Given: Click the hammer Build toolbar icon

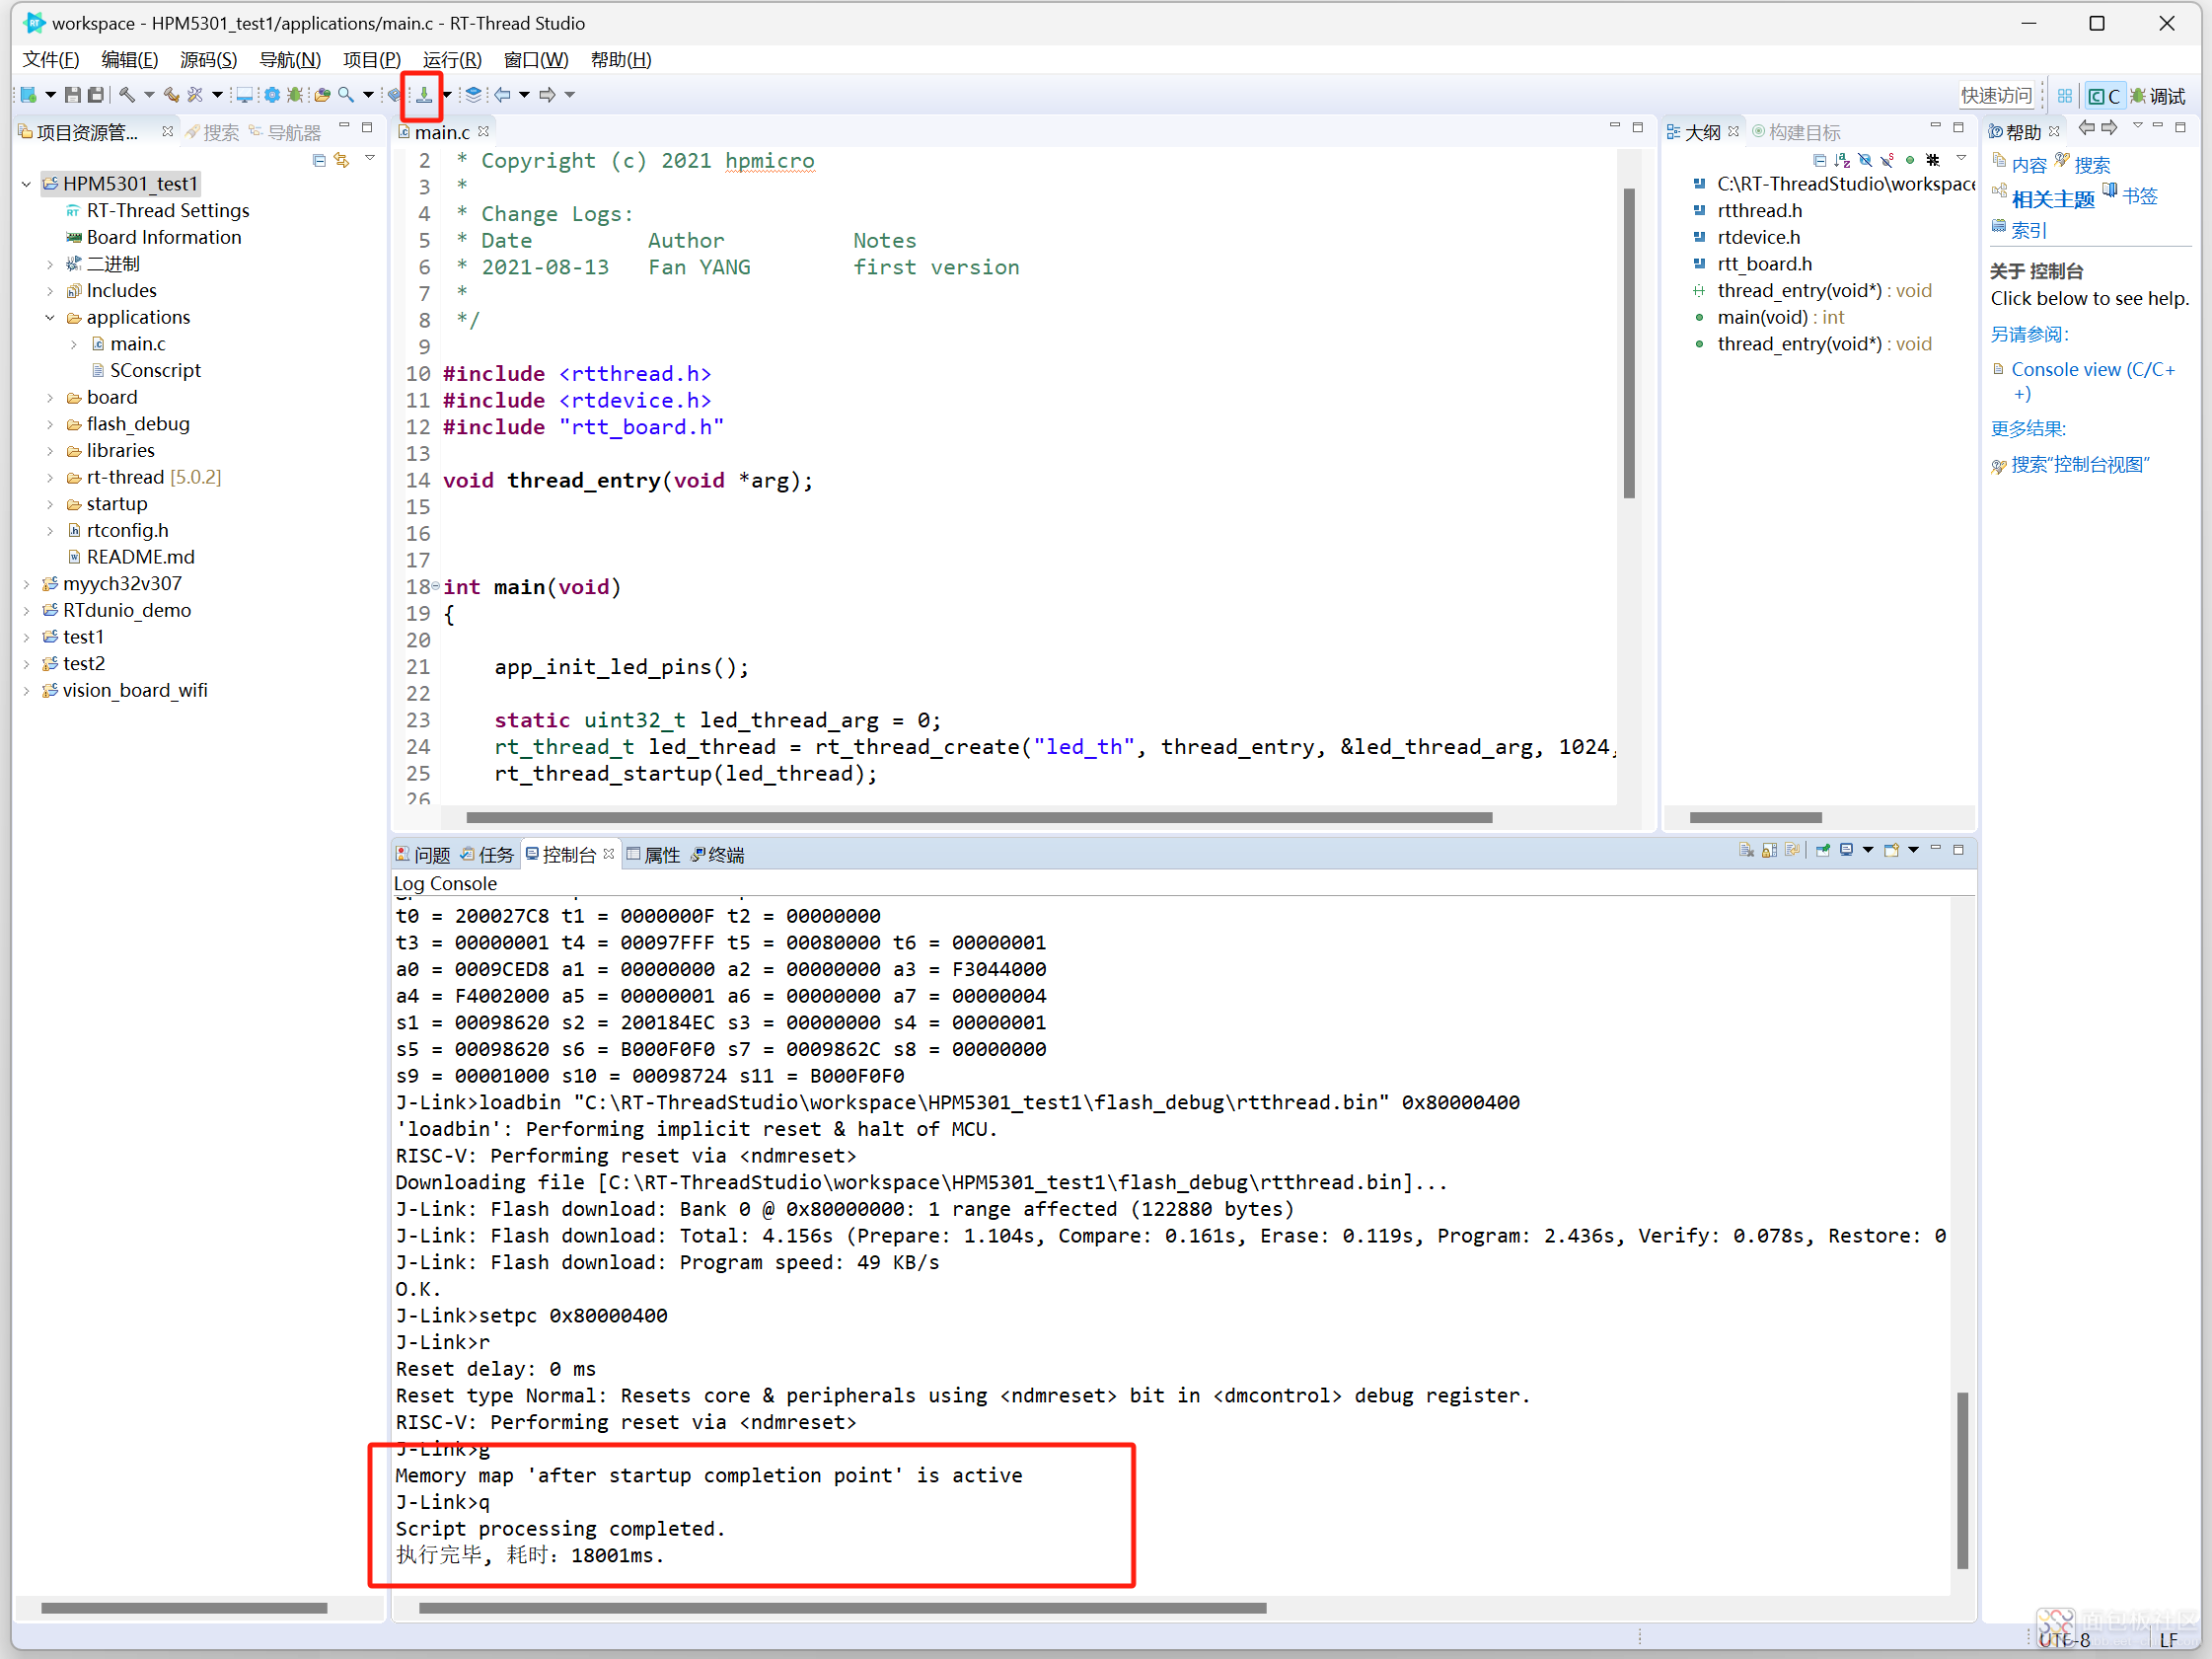Looking at the screenshot, I should [x=127, y=94].
